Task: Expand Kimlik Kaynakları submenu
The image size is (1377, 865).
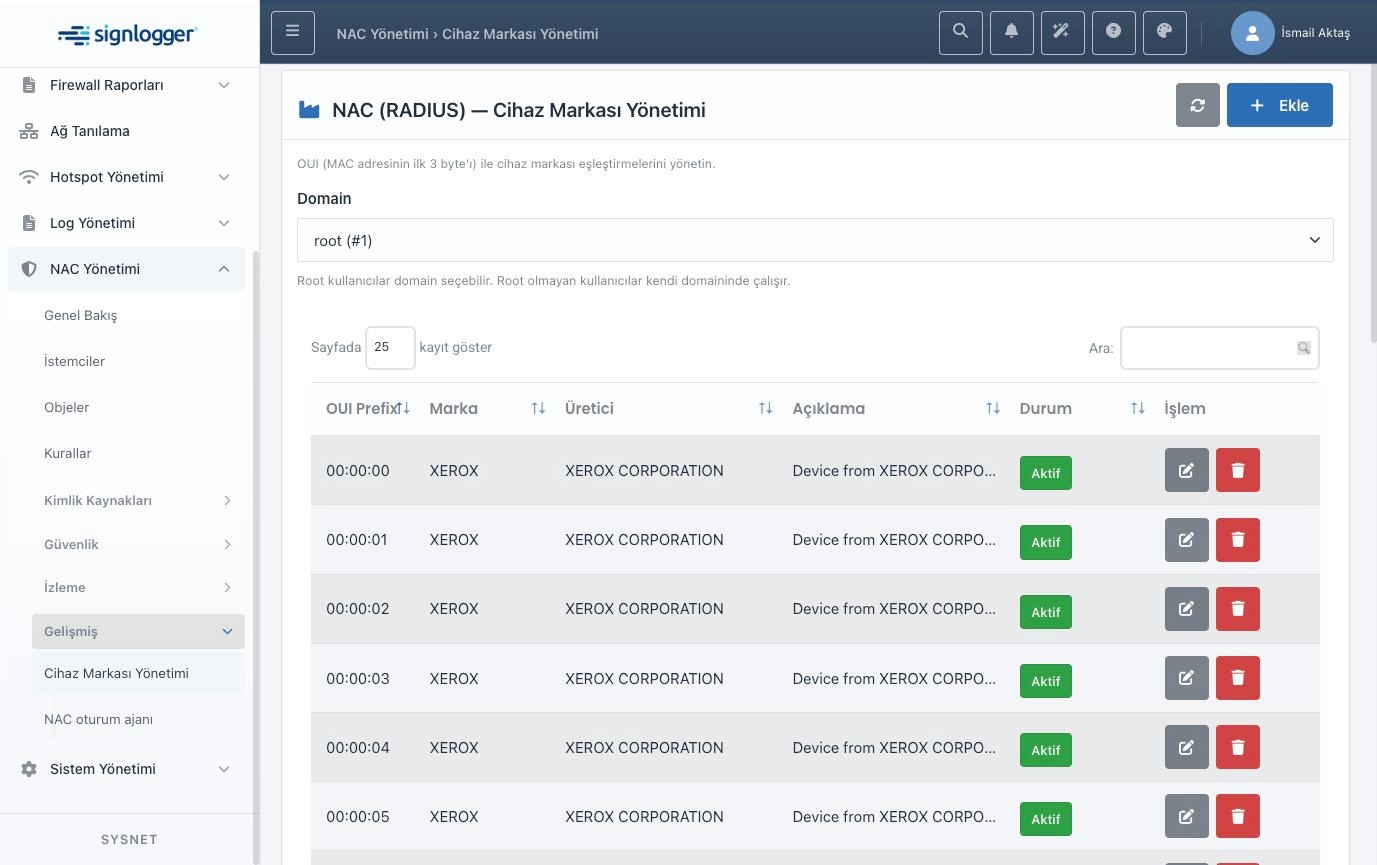Action: (138, 500)
